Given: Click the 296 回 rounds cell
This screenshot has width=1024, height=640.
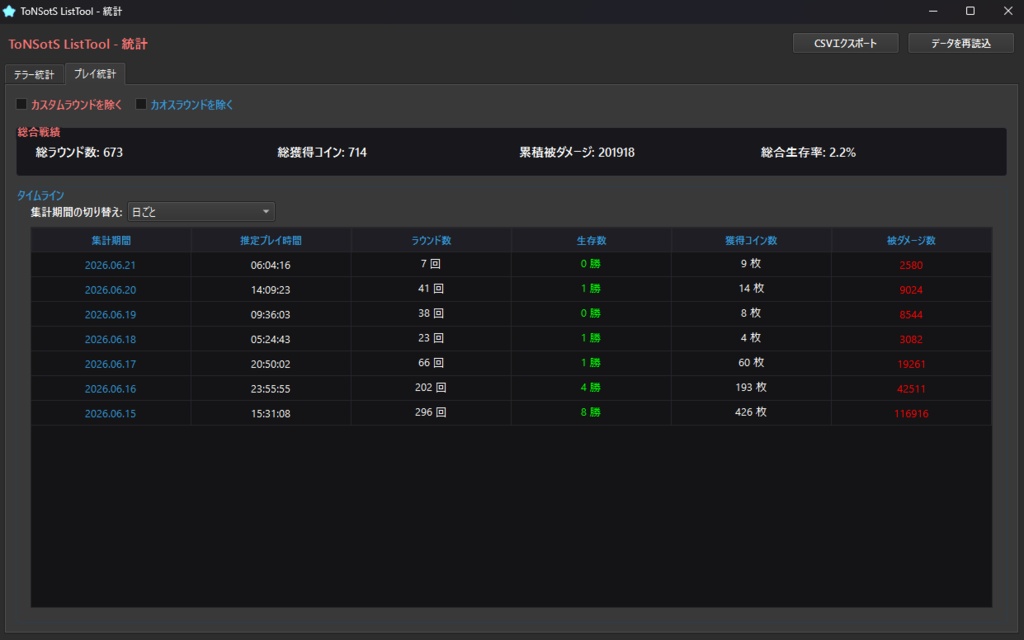Looking at the screenshot, I should coord(431,413).
